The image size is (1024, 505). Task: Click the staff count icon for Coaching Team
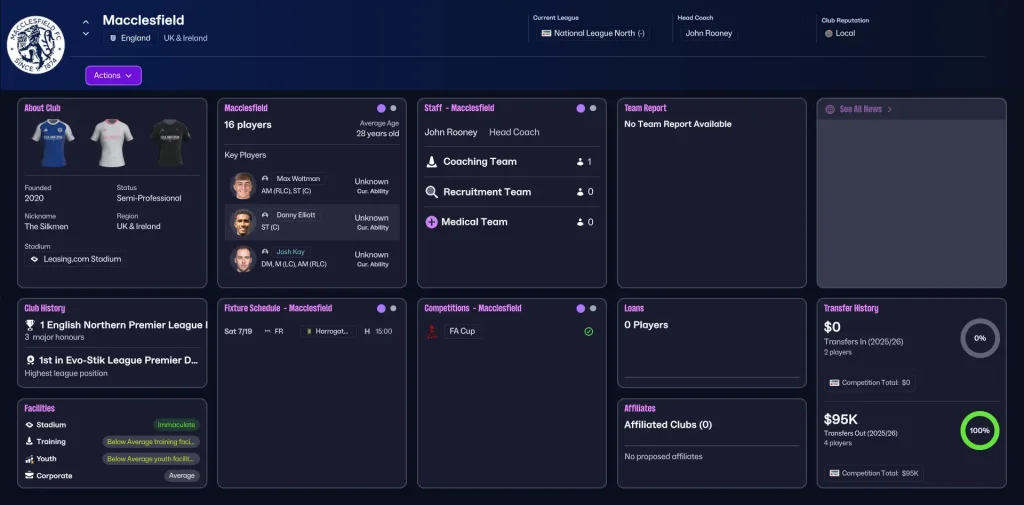point(580,162)
